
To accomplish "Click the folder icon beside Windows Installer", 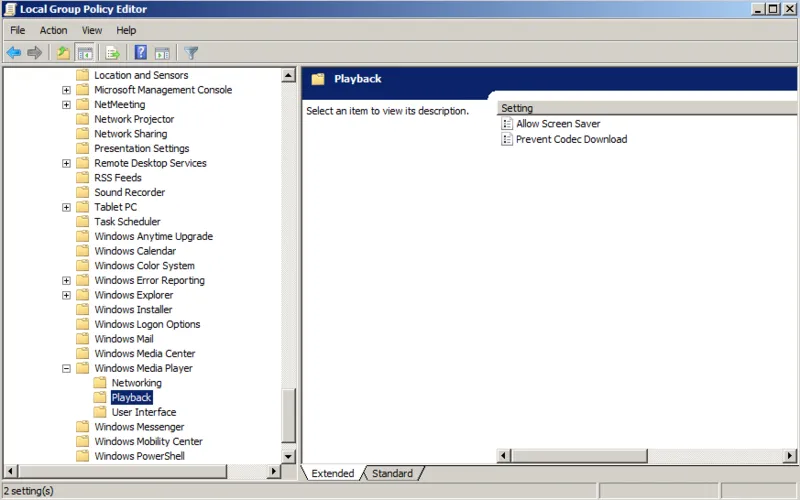I will [x=82, y=310].
